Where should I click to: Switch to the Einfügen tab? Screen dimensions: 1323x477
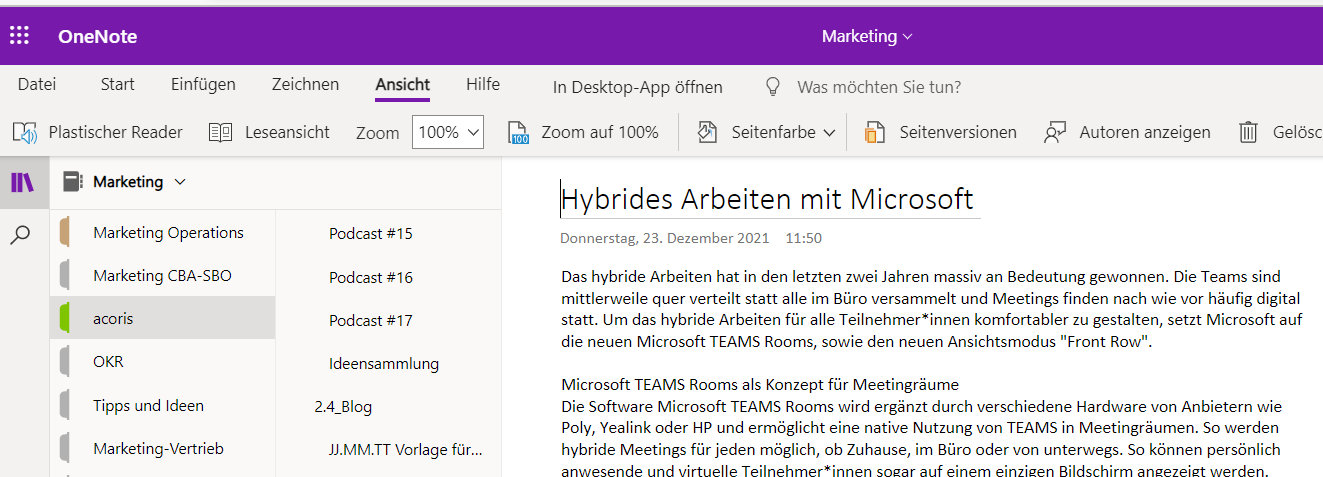click(203, 85)
